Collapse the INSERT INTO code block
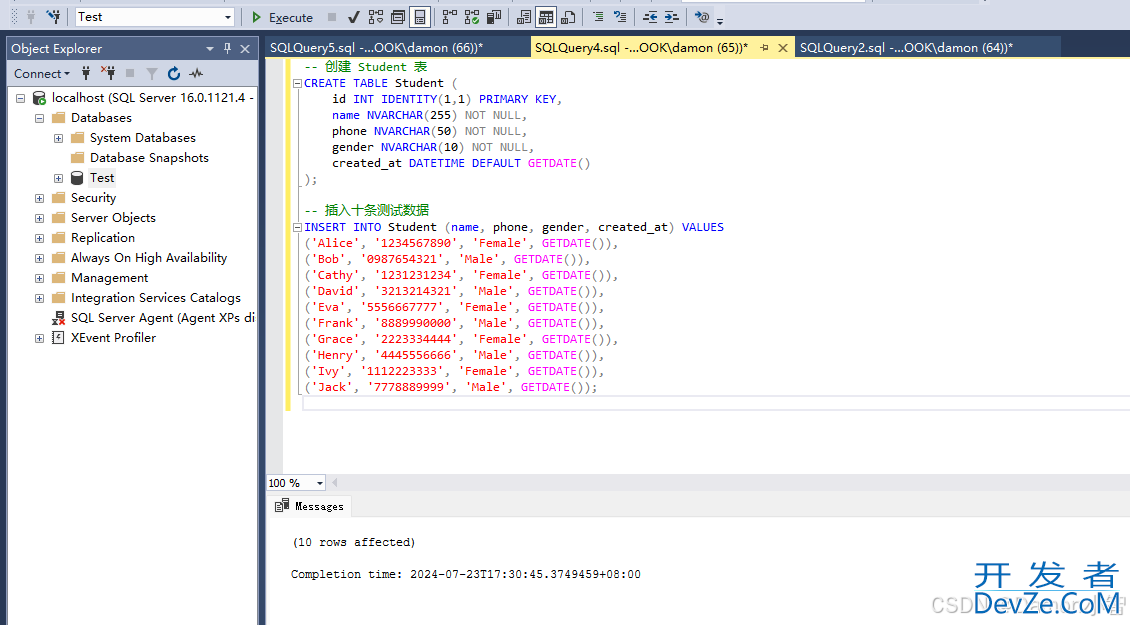Image resolution: width=1130 pixels, height=625 pixels. tap(297, 227)
